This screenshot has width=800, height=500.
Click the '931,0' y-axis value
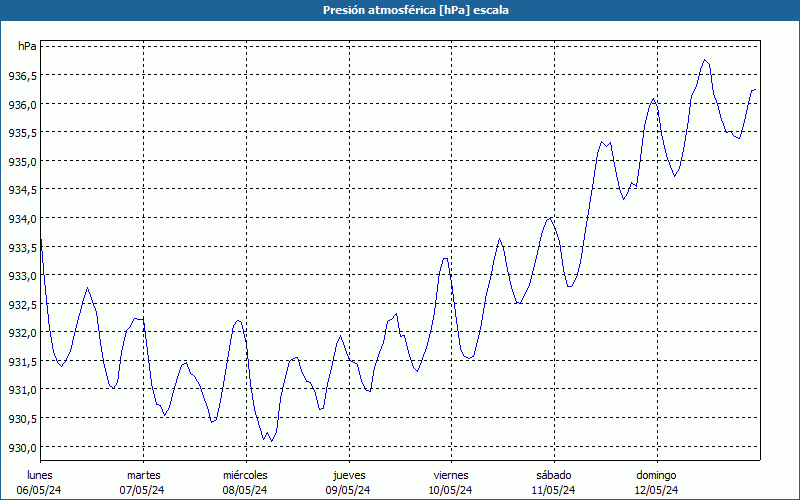22,390
